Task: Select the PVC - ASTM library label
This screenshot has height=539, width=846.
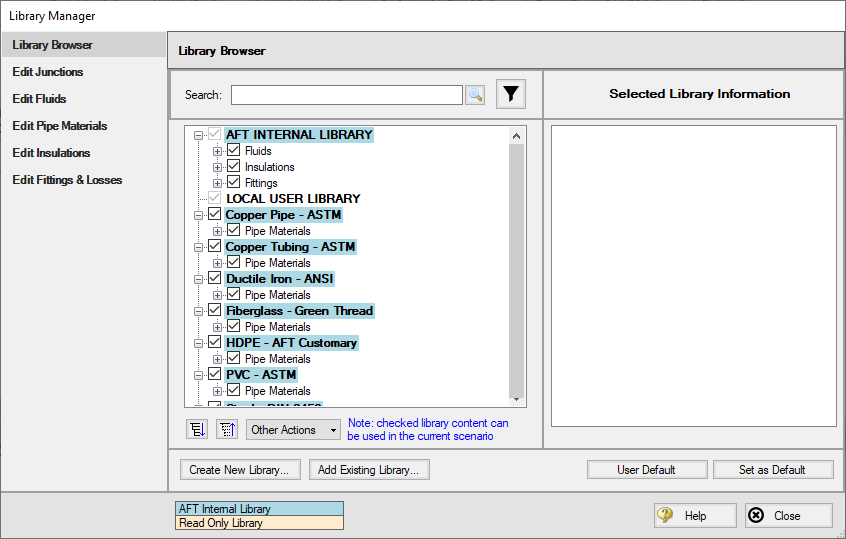Action: (261, 374)
